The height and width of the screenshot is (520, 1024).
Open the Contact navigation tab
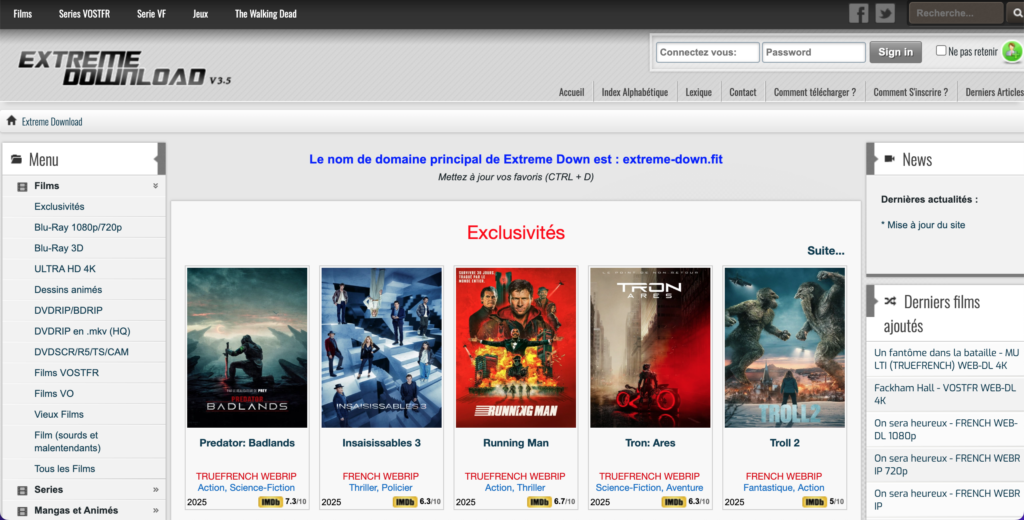click(743, 92)
